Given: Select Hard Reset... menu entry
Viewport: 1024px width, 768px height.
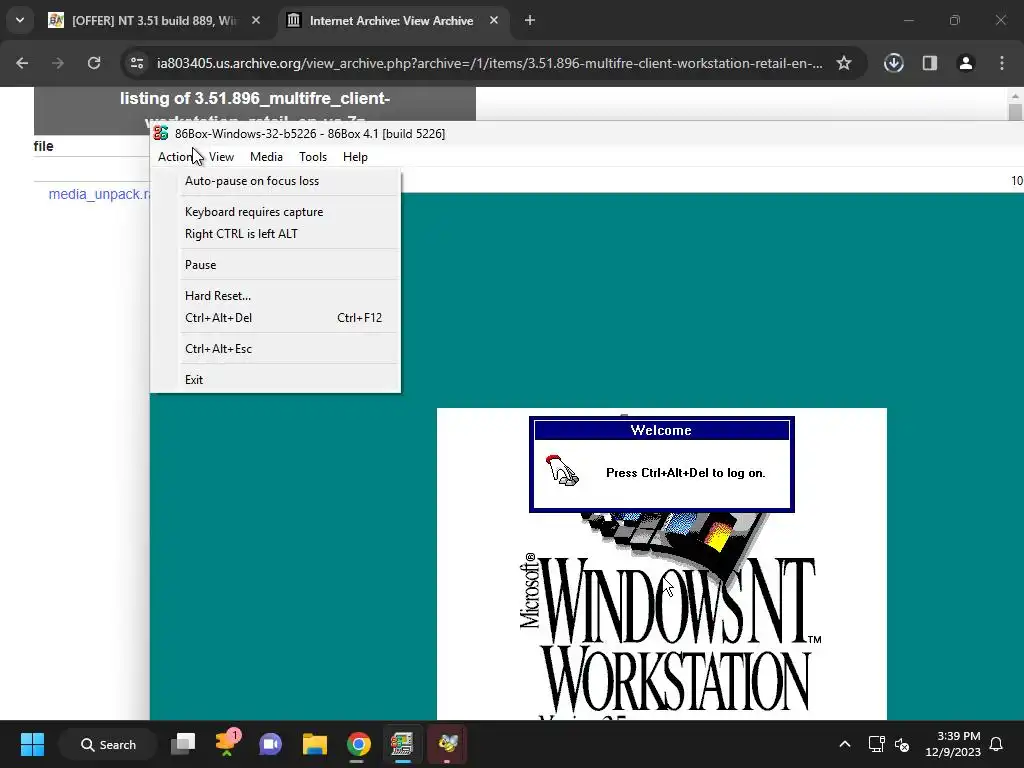Looking at the screenshot, I should [x=276, y=295].
